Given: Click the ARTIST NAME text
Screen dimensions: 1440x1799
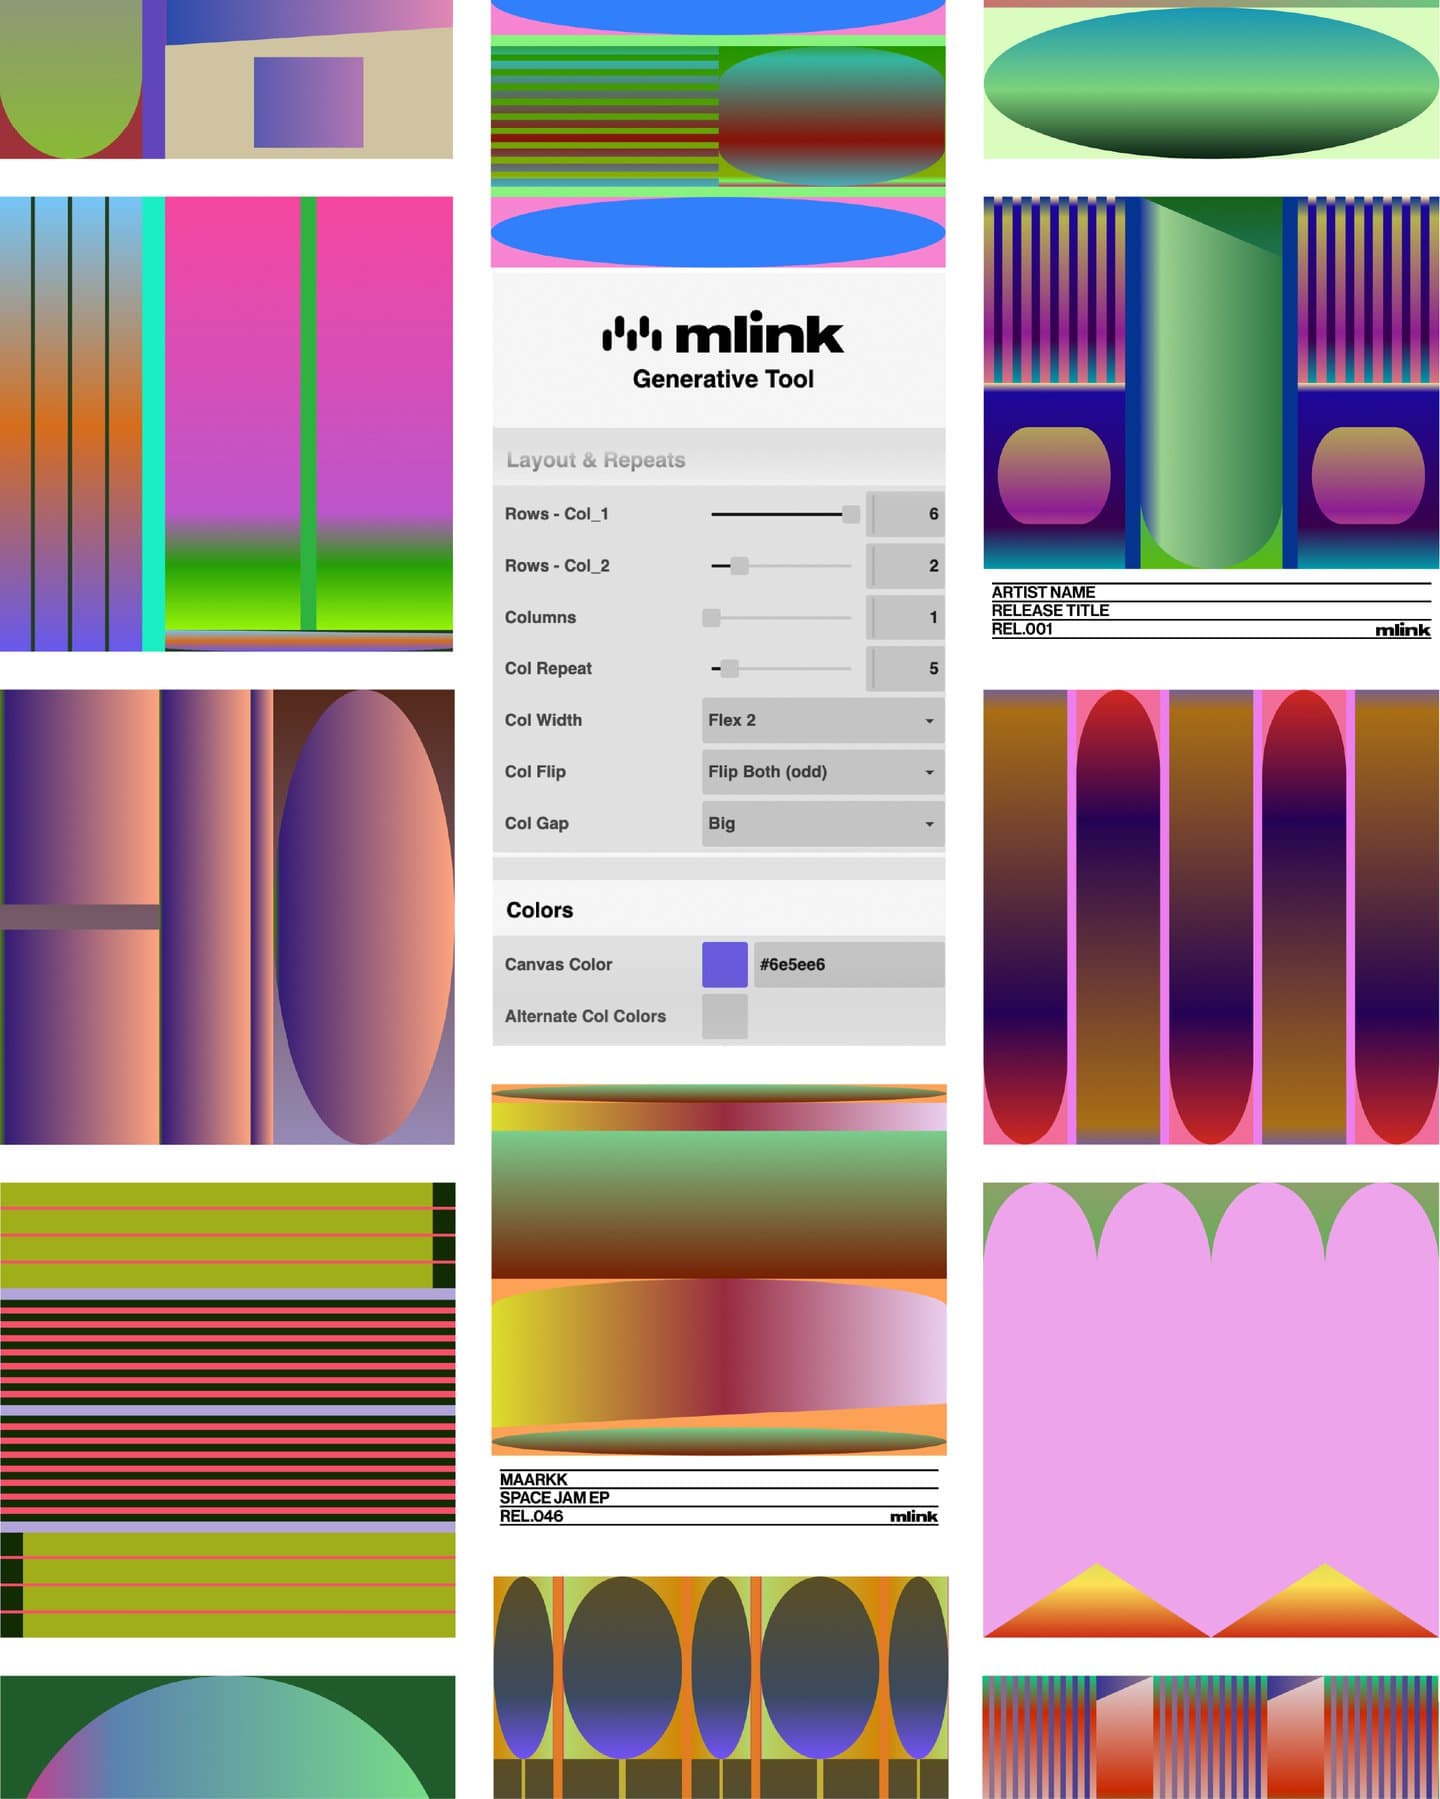Looking at the screenshot, I should tap(1043, 592).
